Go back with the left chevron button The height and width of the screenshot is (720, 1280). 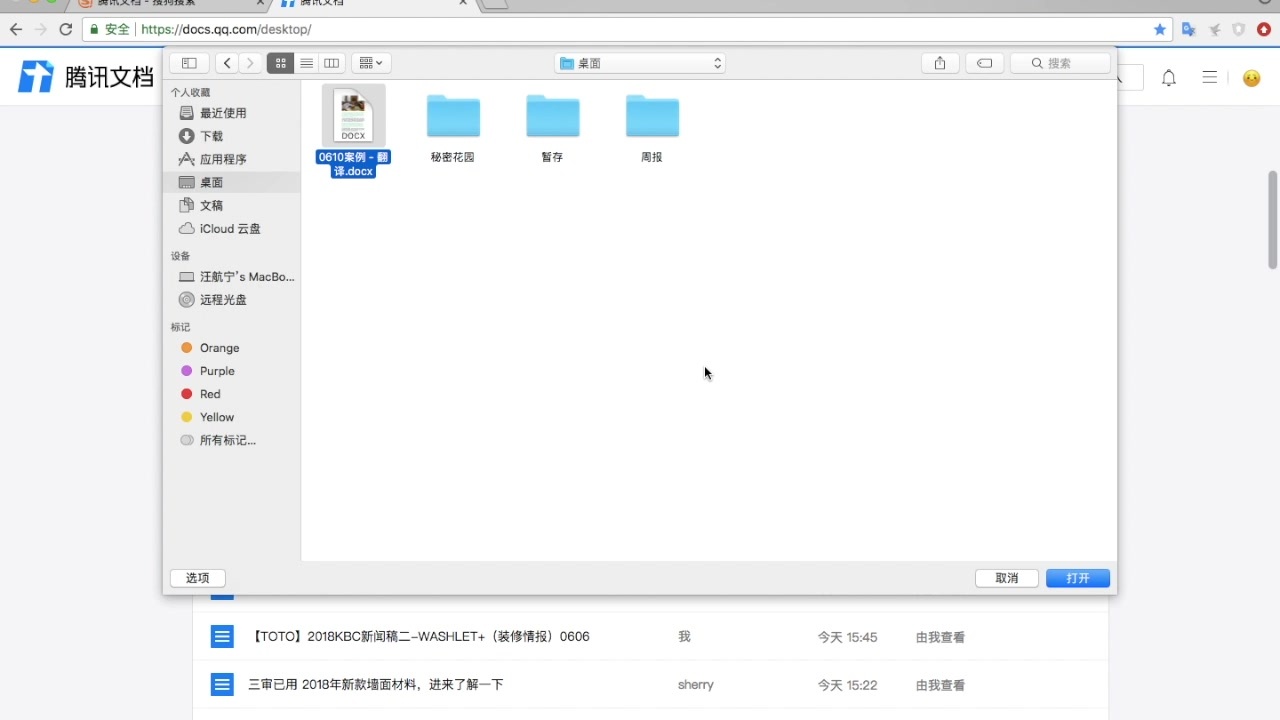point(227,63)
